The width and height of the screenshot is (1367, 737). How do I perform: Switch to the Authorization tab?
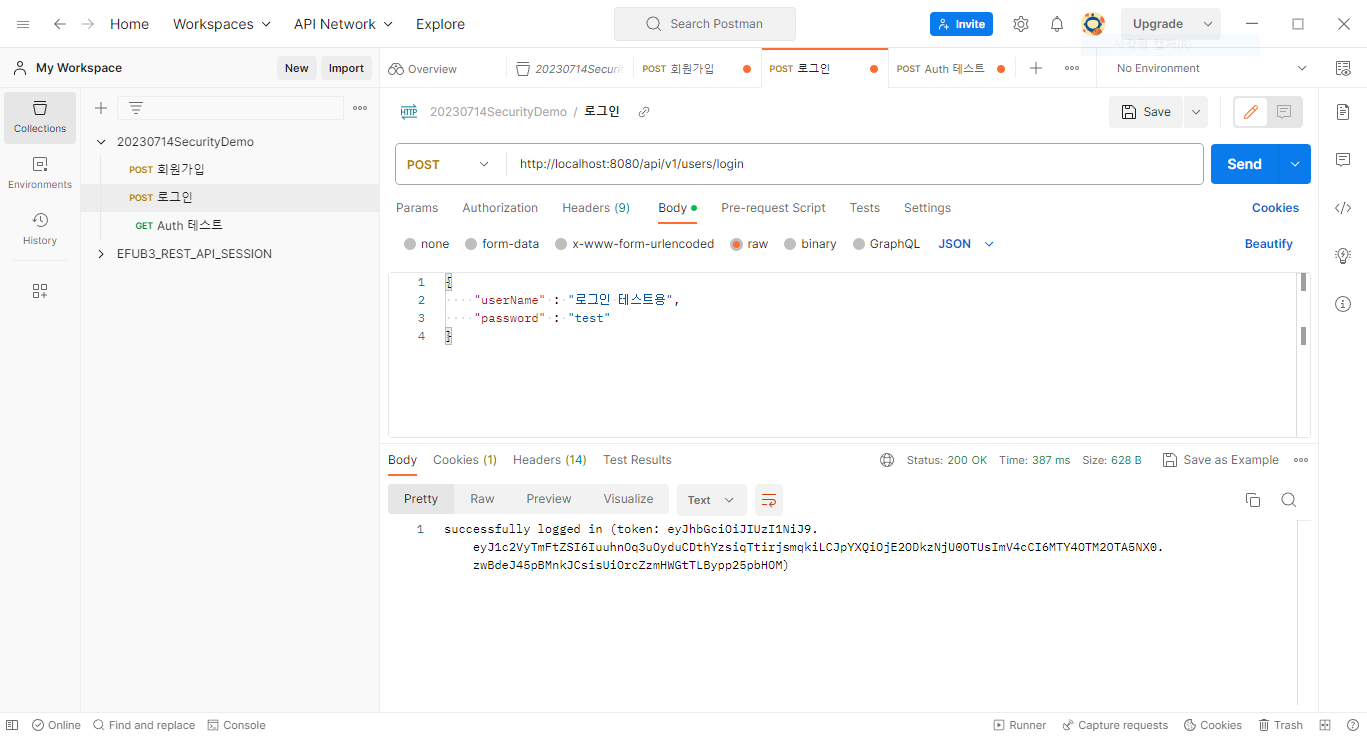coord(500,208)
